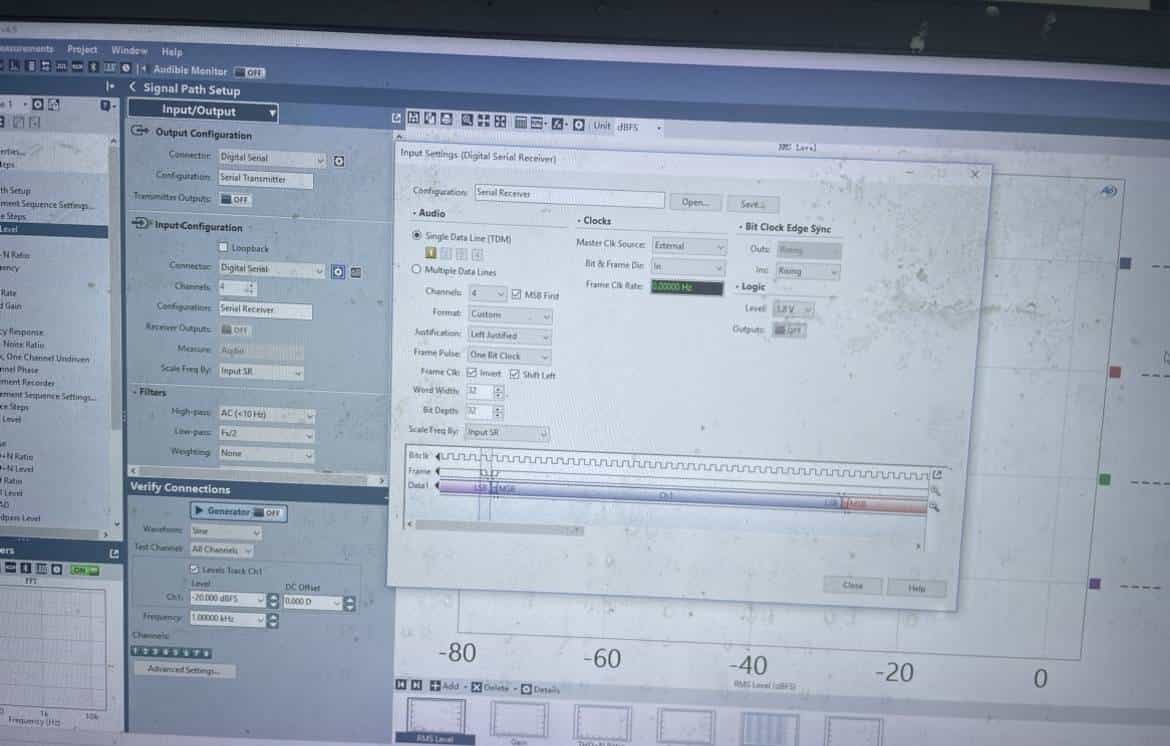Image resolution: width=1170 pixels, height=746 pixels.
Task: Open the input connector settings gear icon
Action: (338, 270)
